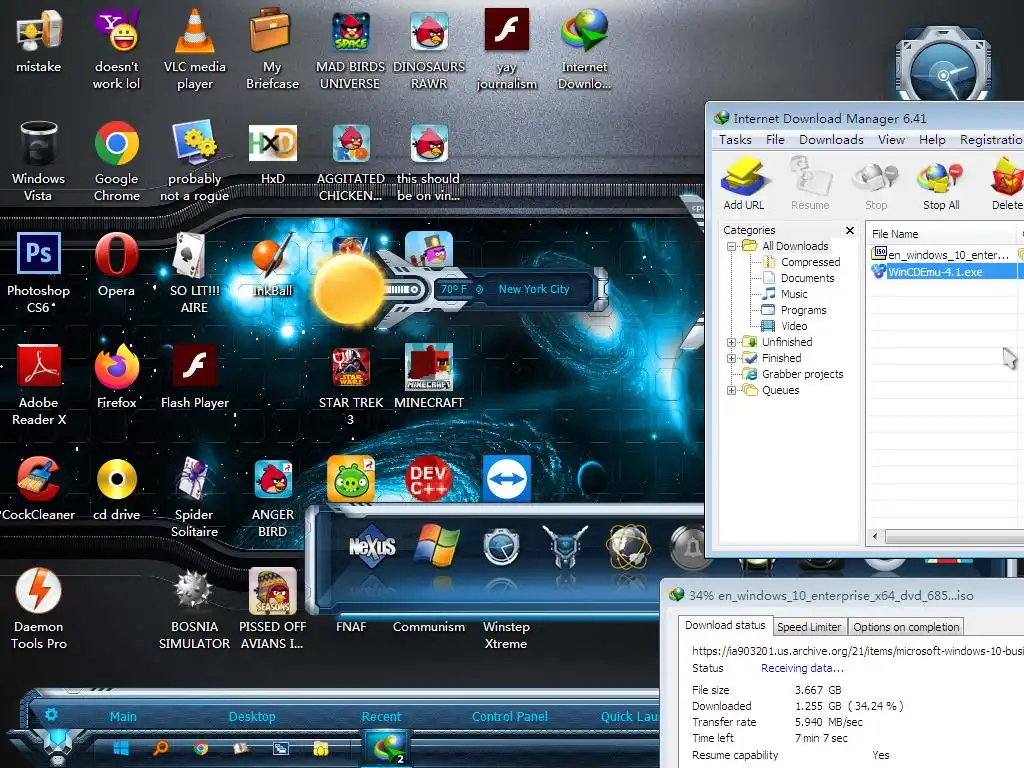Click the IDM taskbar button showing 2
Viewport: 1024px width, 768px height.
click(x=386, y=748)
